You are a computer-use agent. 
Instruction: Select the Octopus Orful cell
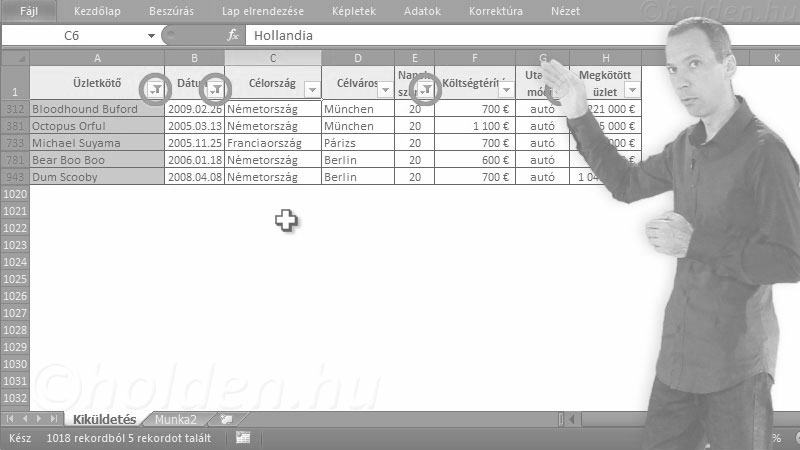coord(97,126)
